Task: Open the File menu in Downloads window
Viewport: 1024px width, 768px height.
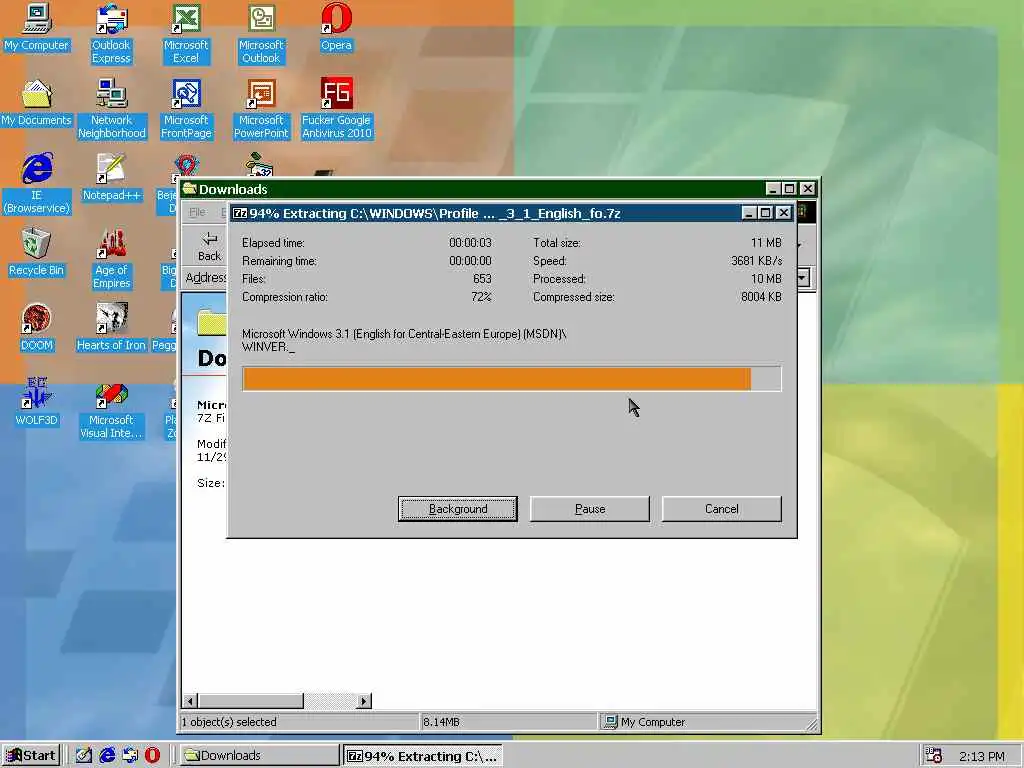Action: 197,212
